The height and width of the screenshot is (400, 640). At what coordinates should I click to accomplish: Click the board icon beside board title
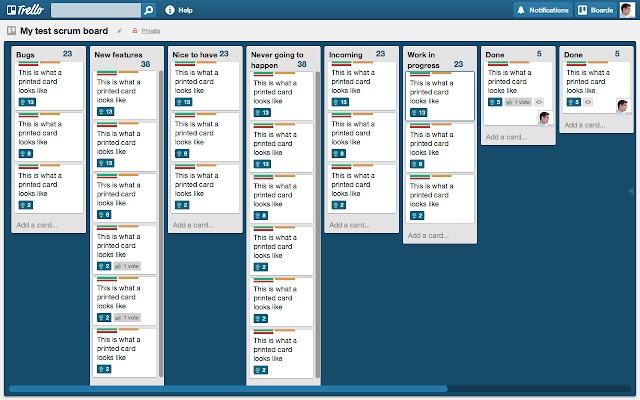11,31
